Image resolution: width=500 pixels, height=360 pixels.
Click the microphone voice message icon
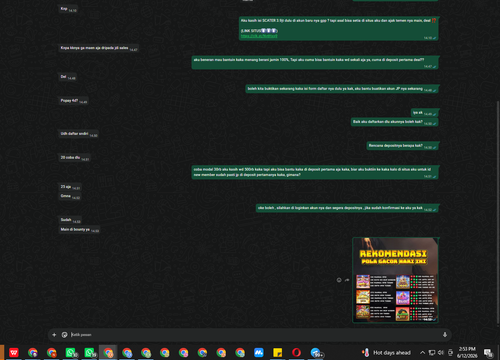(x=445, y=335)
